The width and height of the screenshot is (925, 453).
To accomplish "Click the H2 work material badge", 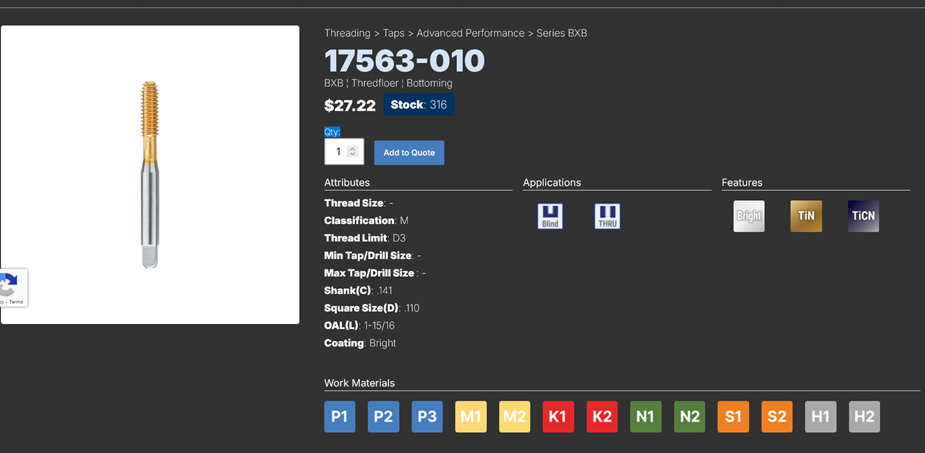I will 864,417.
